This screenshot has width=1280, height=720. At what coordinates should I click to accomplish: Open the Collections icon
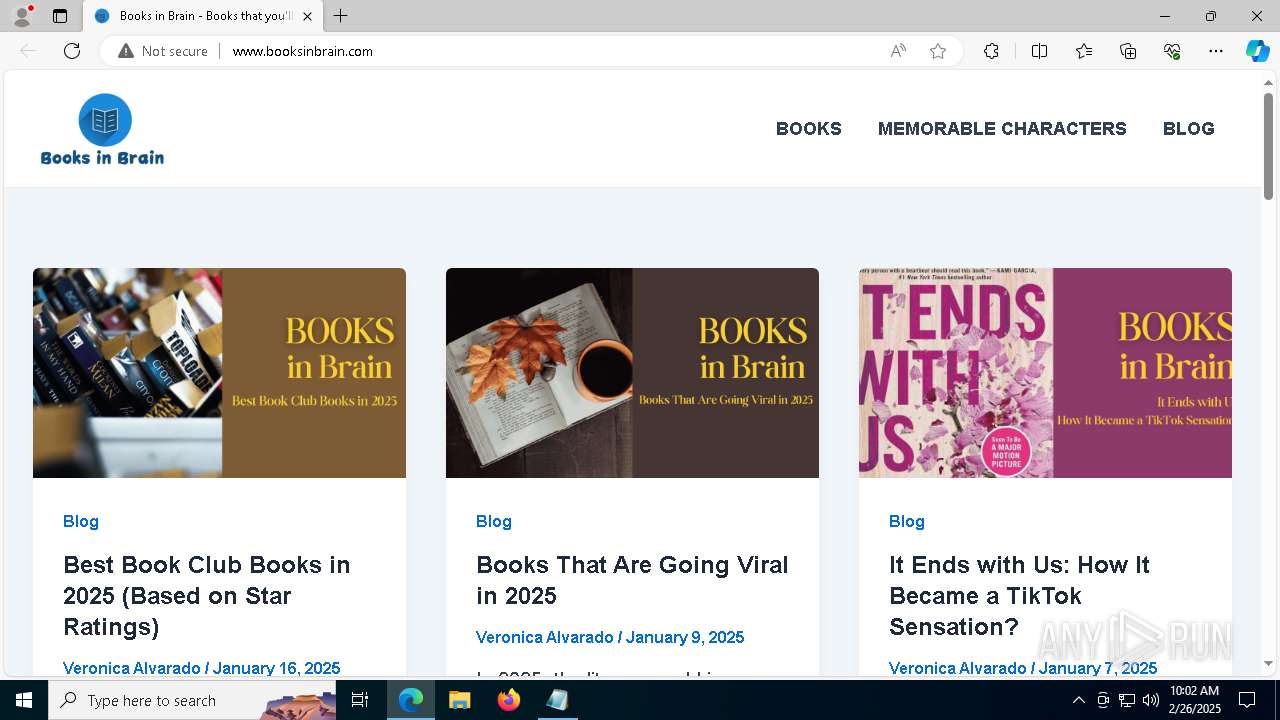coord(1128,51)
